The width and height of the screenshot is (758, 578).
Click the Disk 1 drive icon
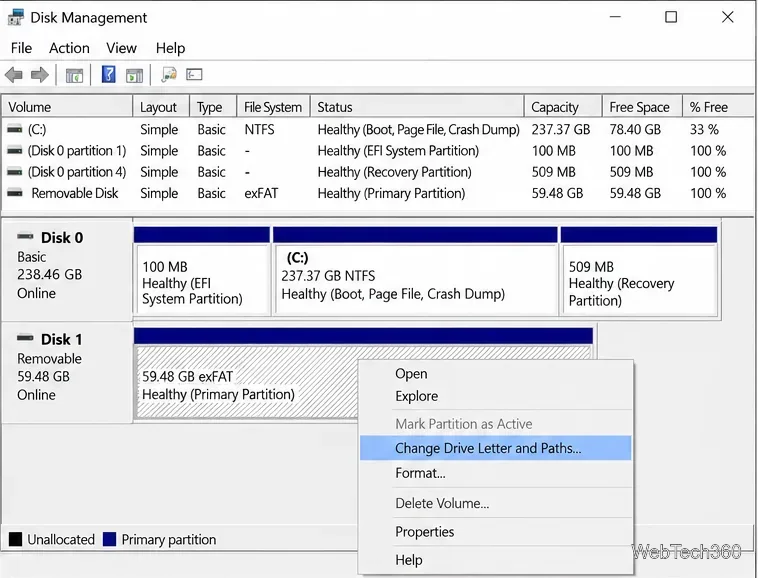25,338
